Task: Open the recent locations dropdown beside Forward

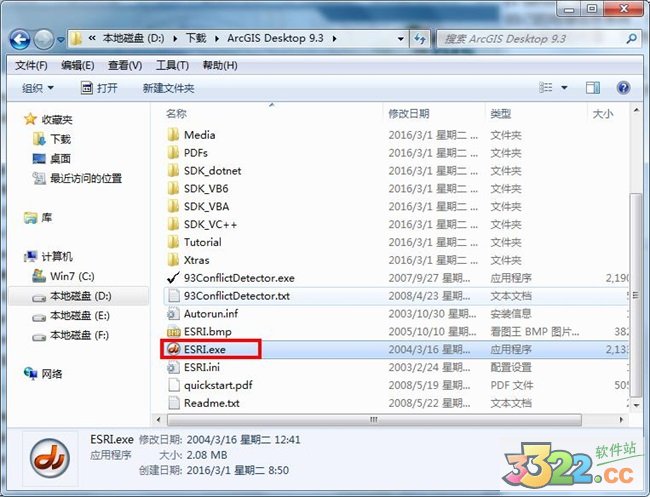Action: [61, 40]
